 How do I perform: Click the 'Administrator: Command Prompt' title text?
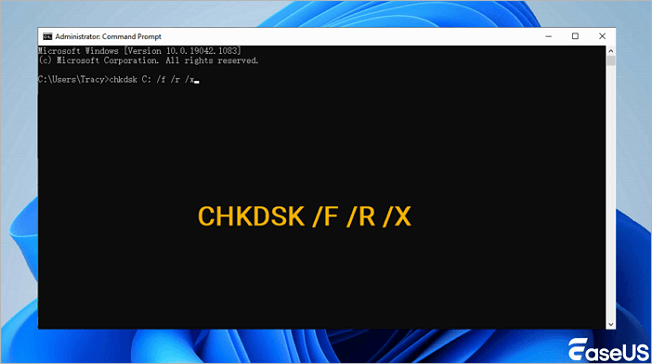tap(108, 37)
